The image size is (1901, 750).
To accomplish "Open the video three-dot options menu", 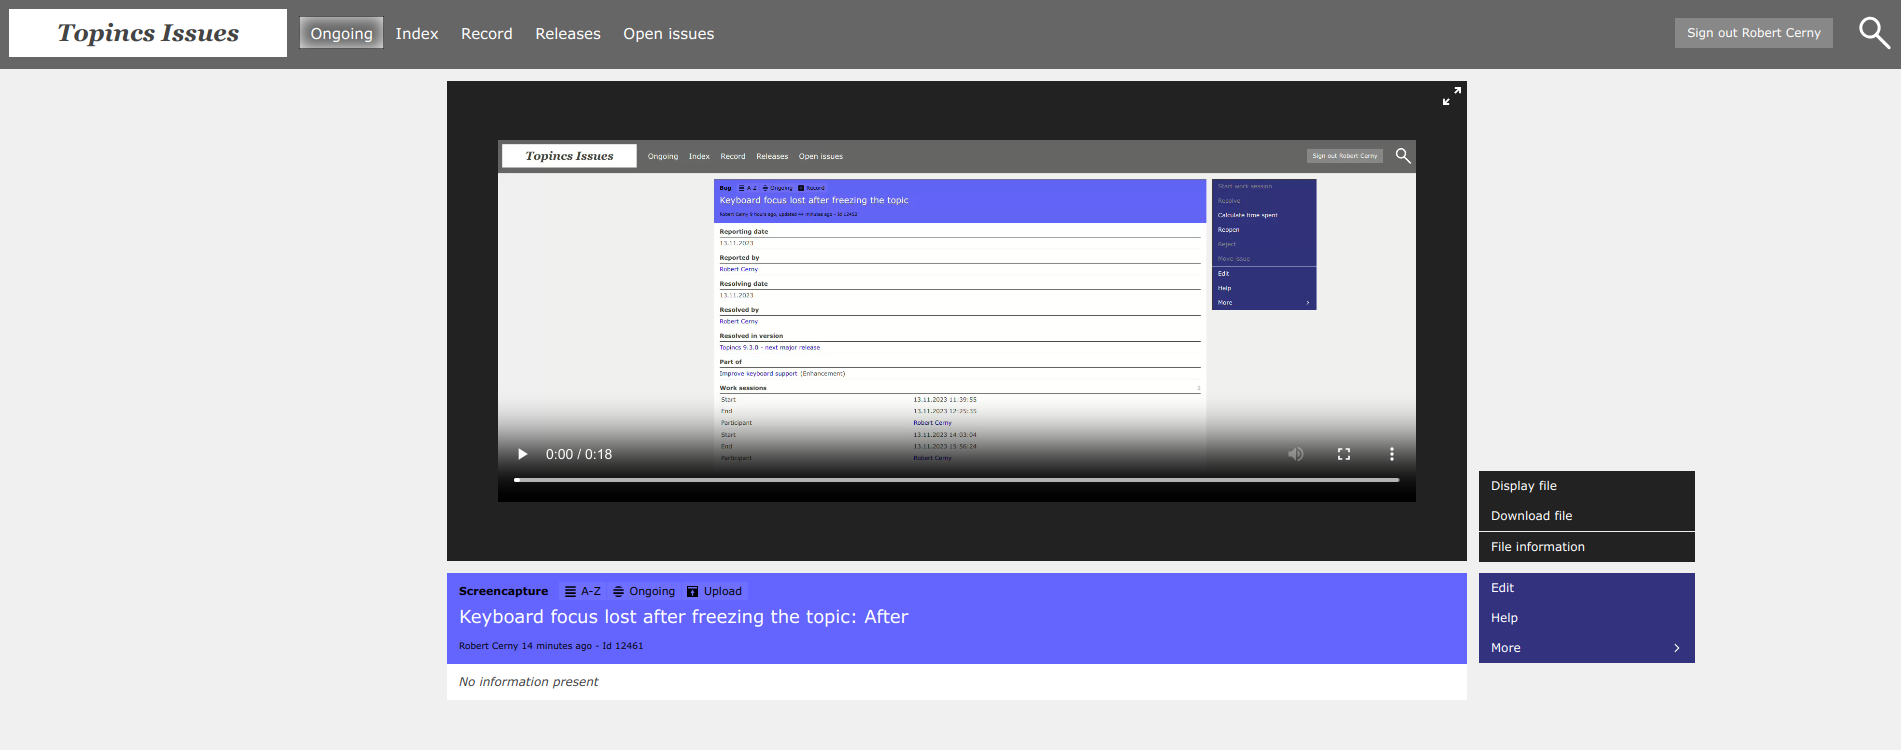I will (x=1391, y=454).
